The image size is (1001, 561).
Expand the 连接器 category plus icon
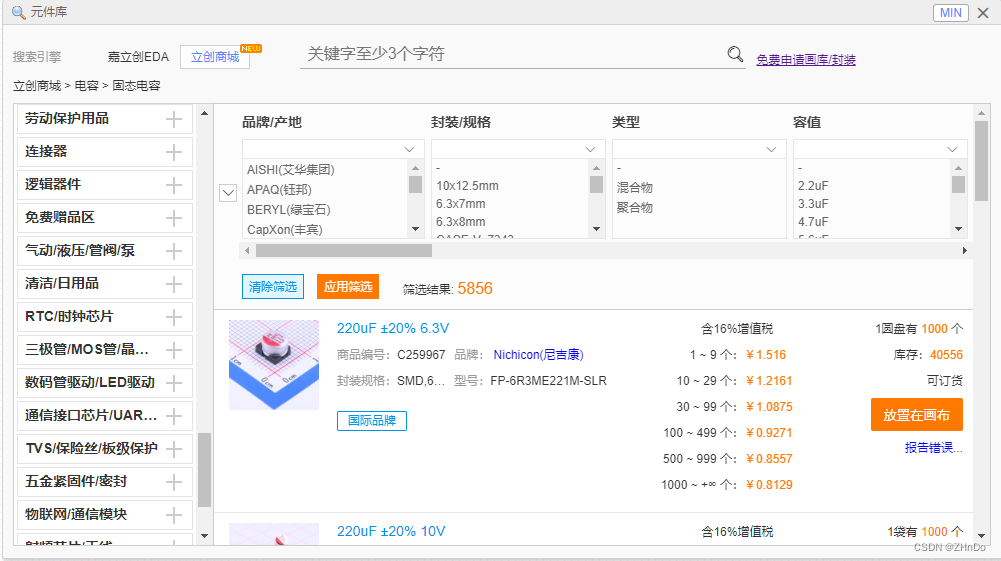[x=174, y=153]
